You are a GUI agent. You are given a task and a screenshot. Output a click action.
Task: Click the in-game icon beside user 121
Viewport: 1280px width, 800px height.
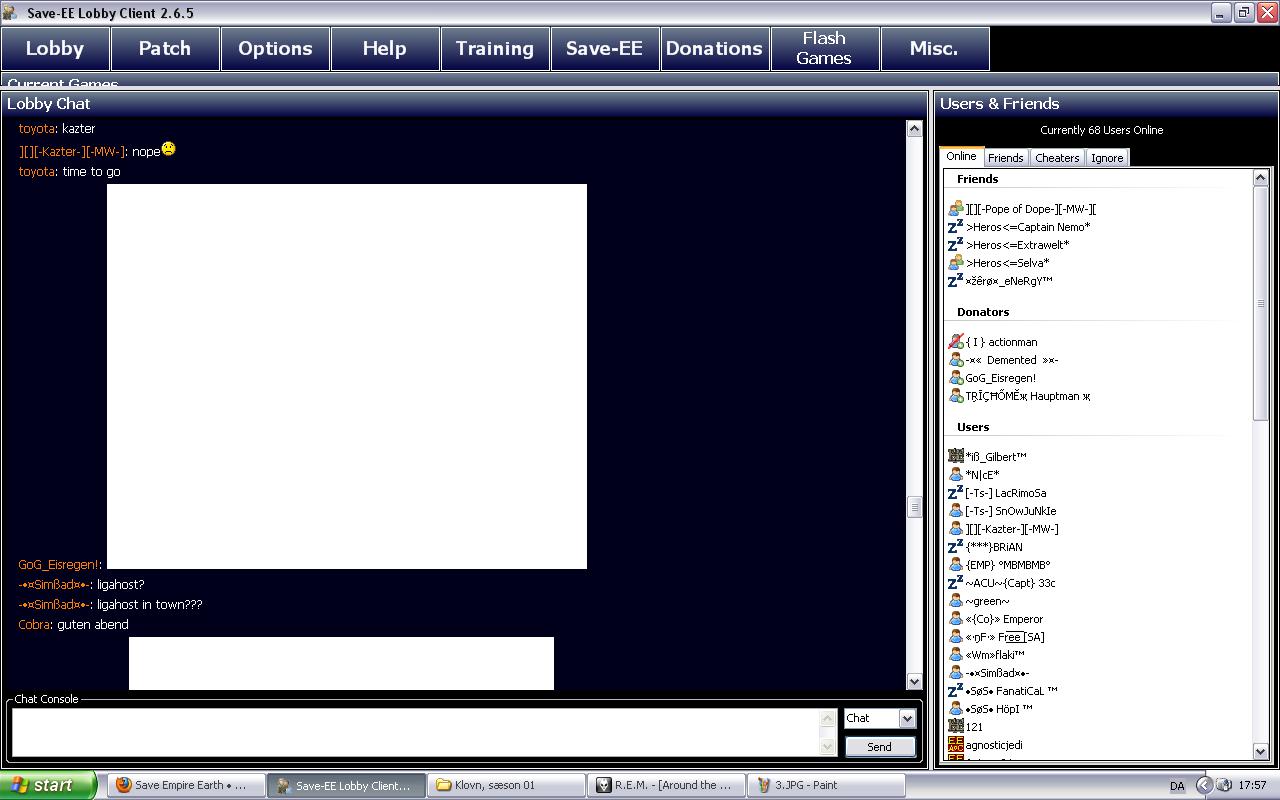[x=955, y=727]
